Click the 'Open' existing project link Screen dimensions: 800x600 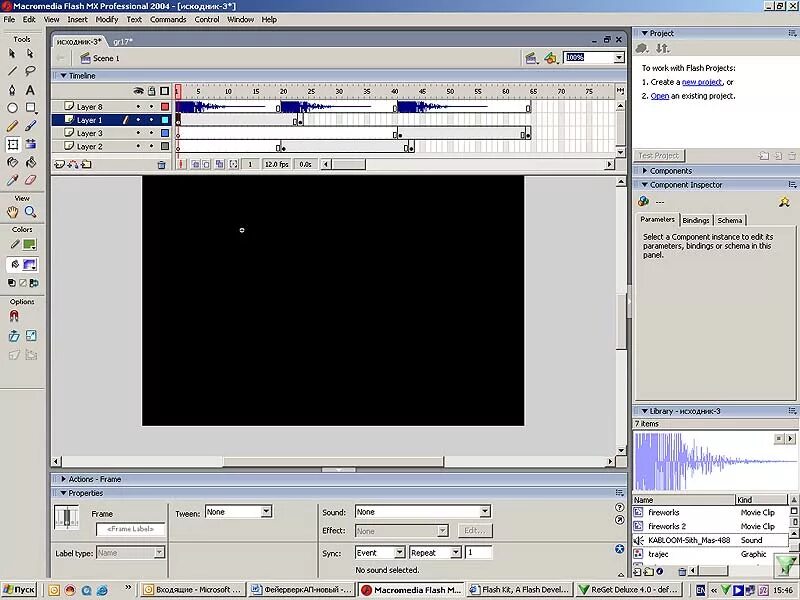[x=660, y=96]
